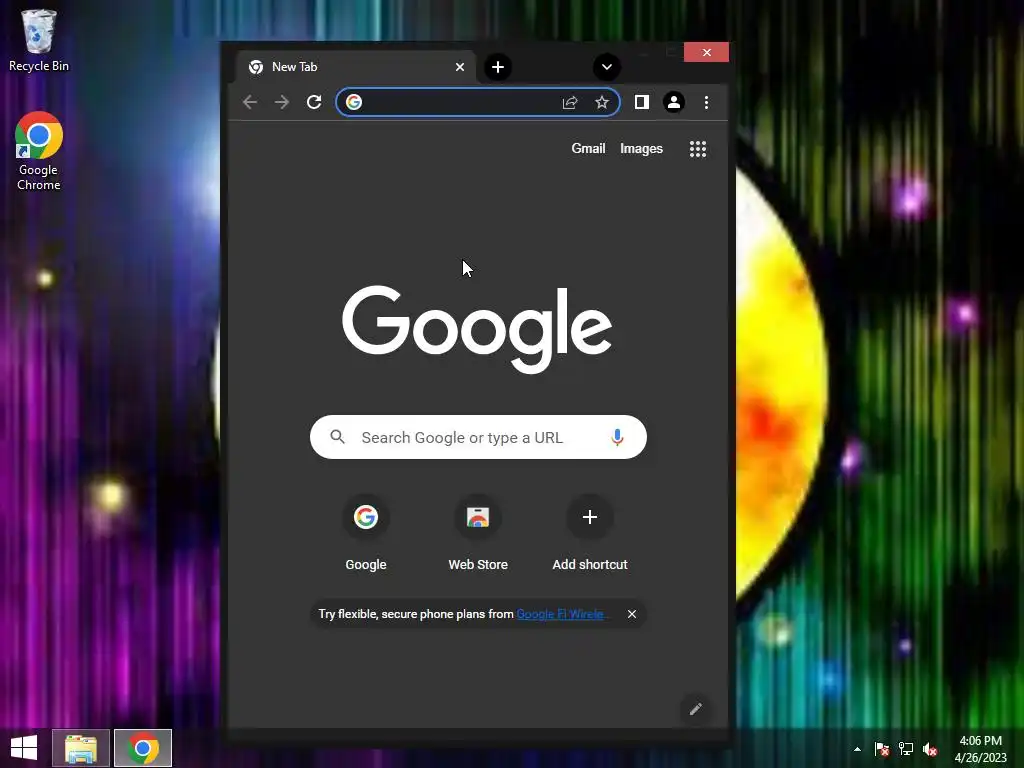Click the magnifier icon in search box
1024x768 pixels.
click(338, 437)
